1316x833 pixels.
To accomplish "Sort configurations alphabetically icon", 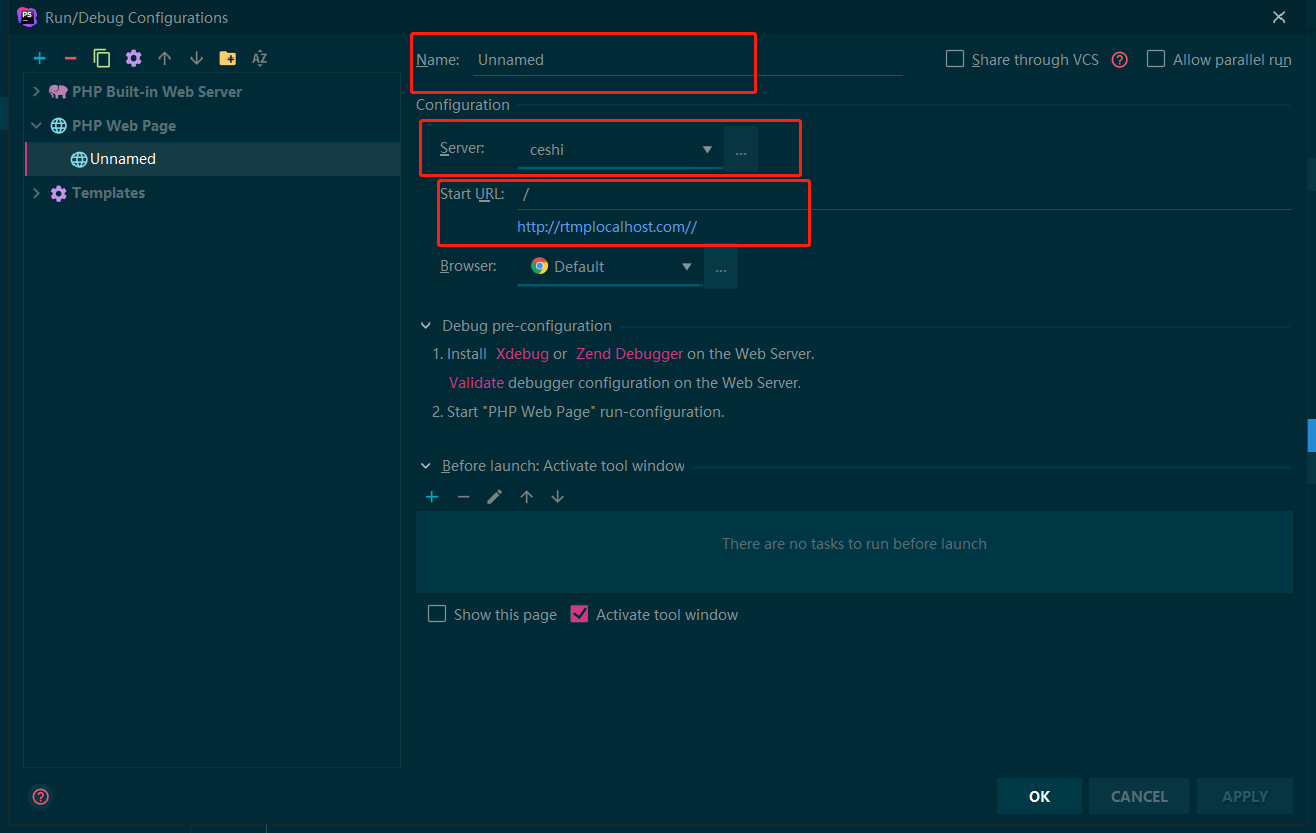I will [259, 59].
